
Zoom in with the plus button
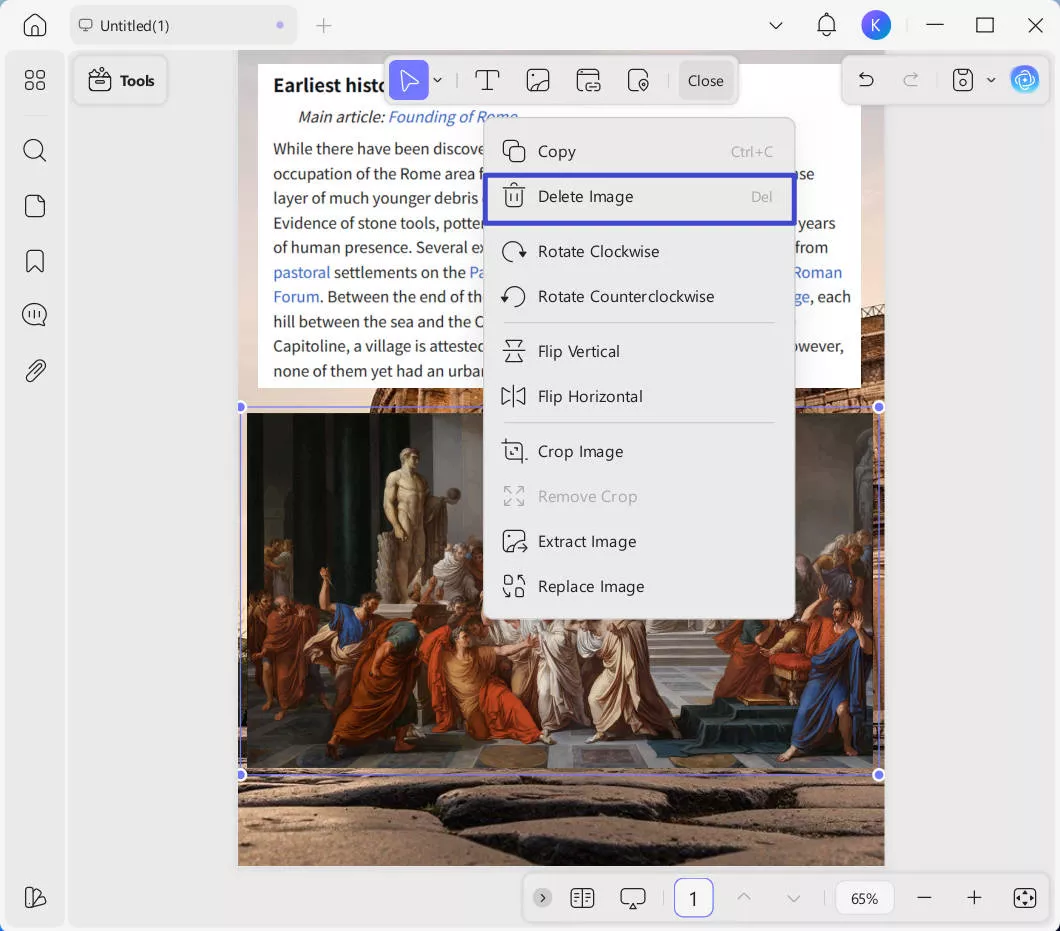tap(974, 898)
